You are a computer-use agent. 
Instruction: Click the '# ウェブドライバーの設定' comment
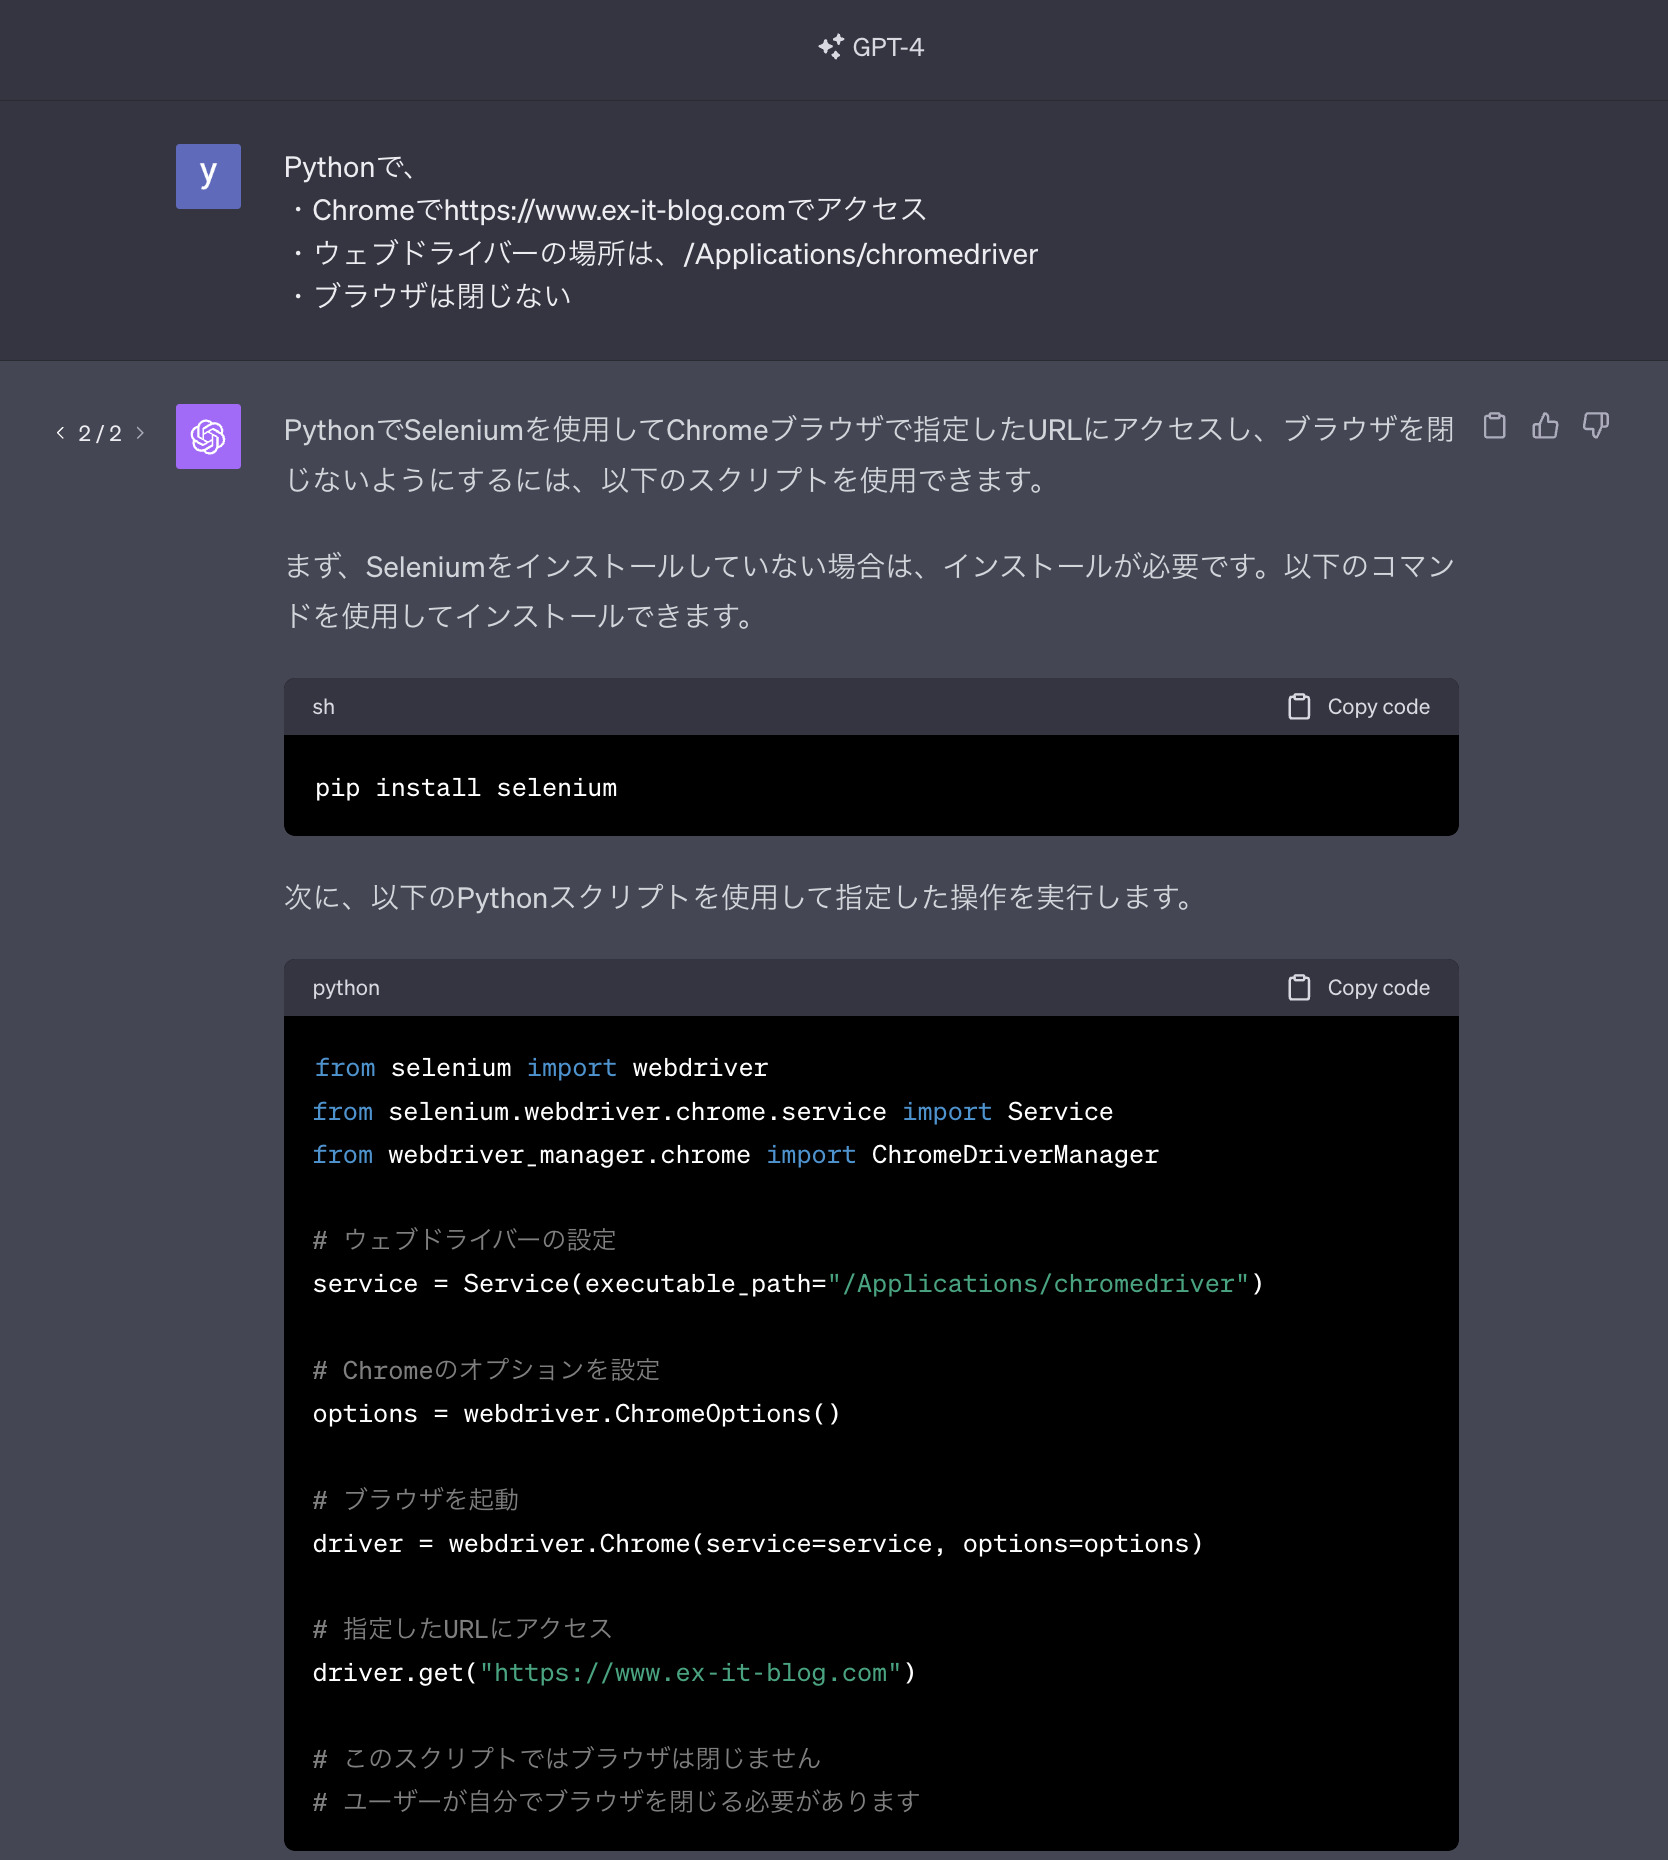tap(464, 1240)
